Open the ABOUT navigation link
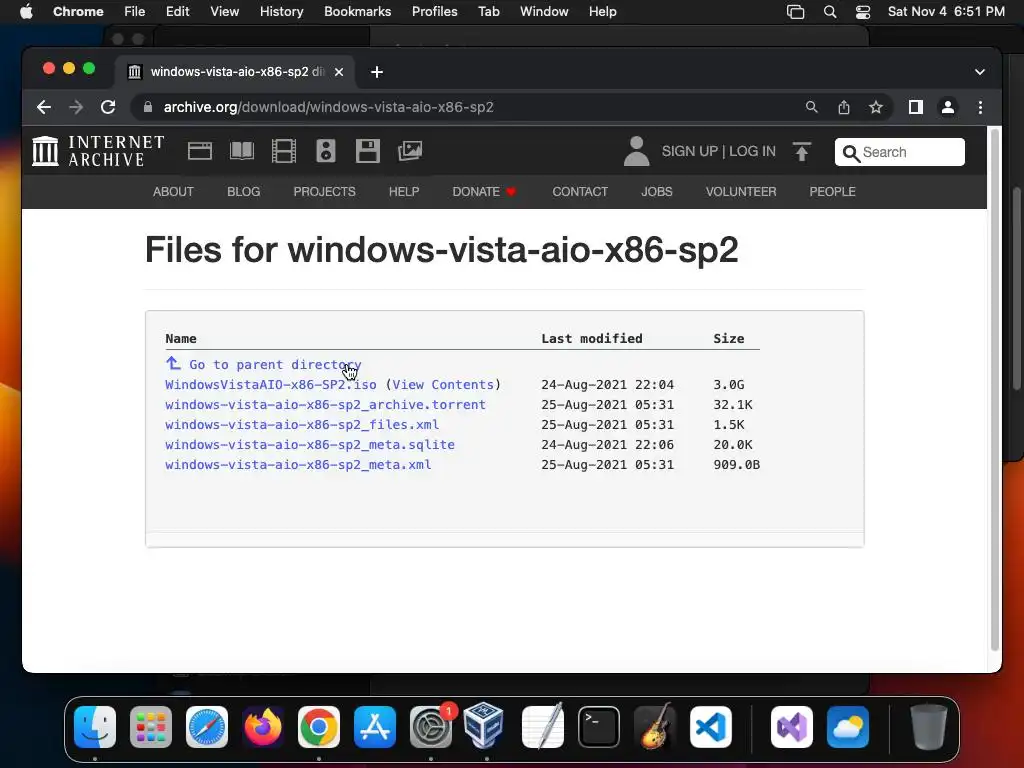This screenshot has width=1024, height=768. (x=173, y=191)
